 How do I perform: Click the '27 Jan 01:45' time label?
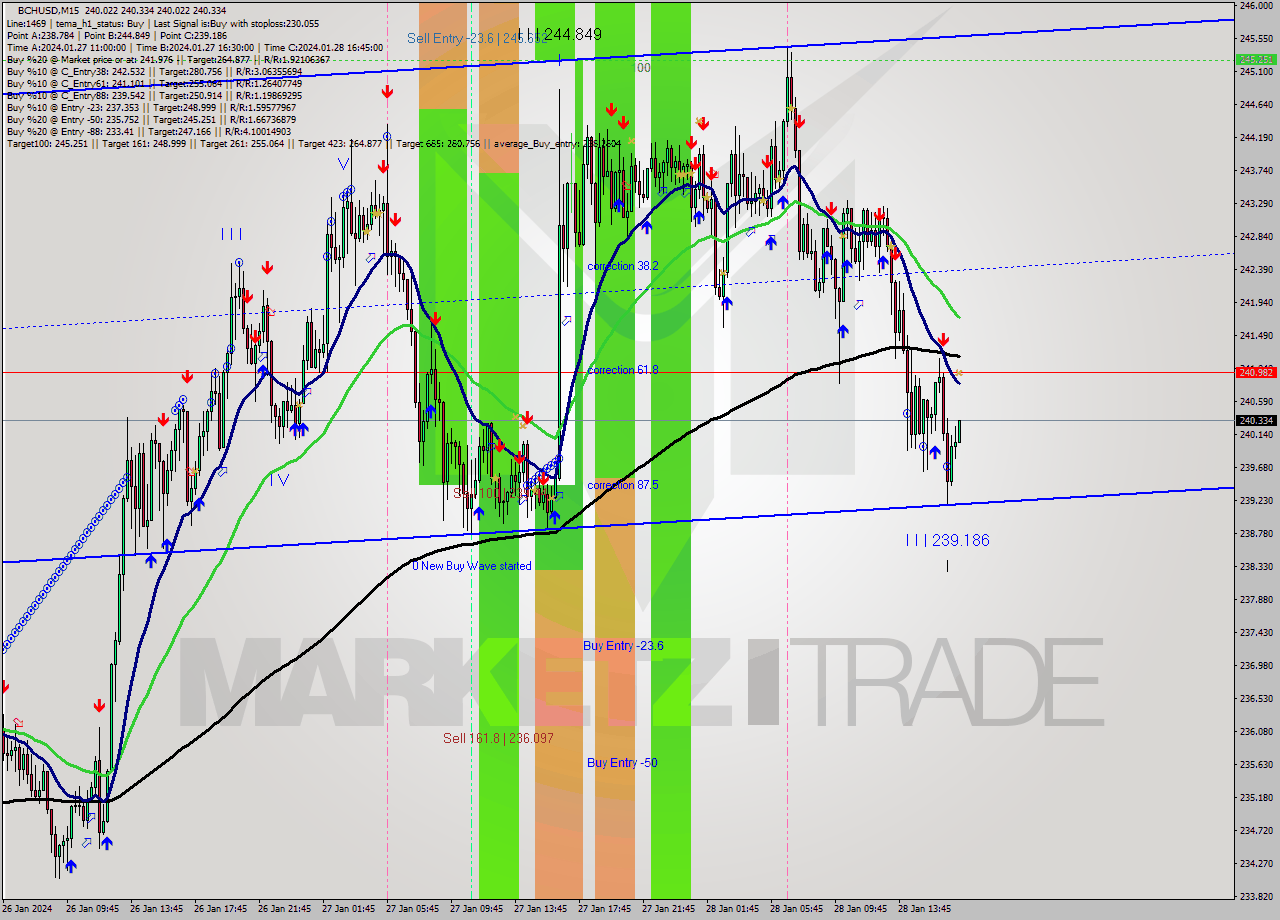coord(349,909)
